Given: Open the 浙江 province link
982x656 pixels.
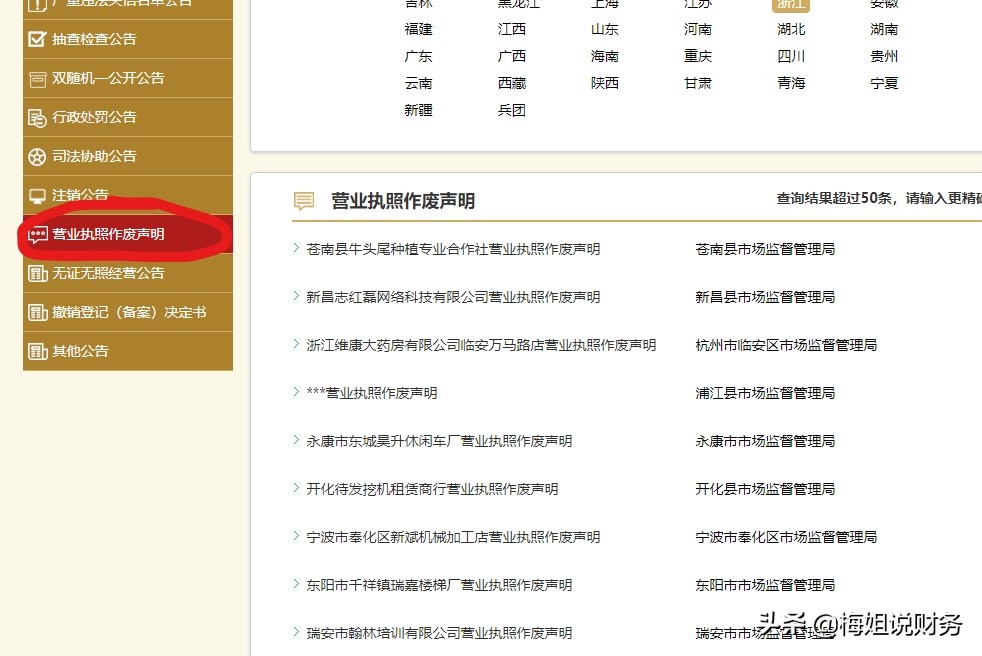Looking at the screenshot, I should [790, 5].
